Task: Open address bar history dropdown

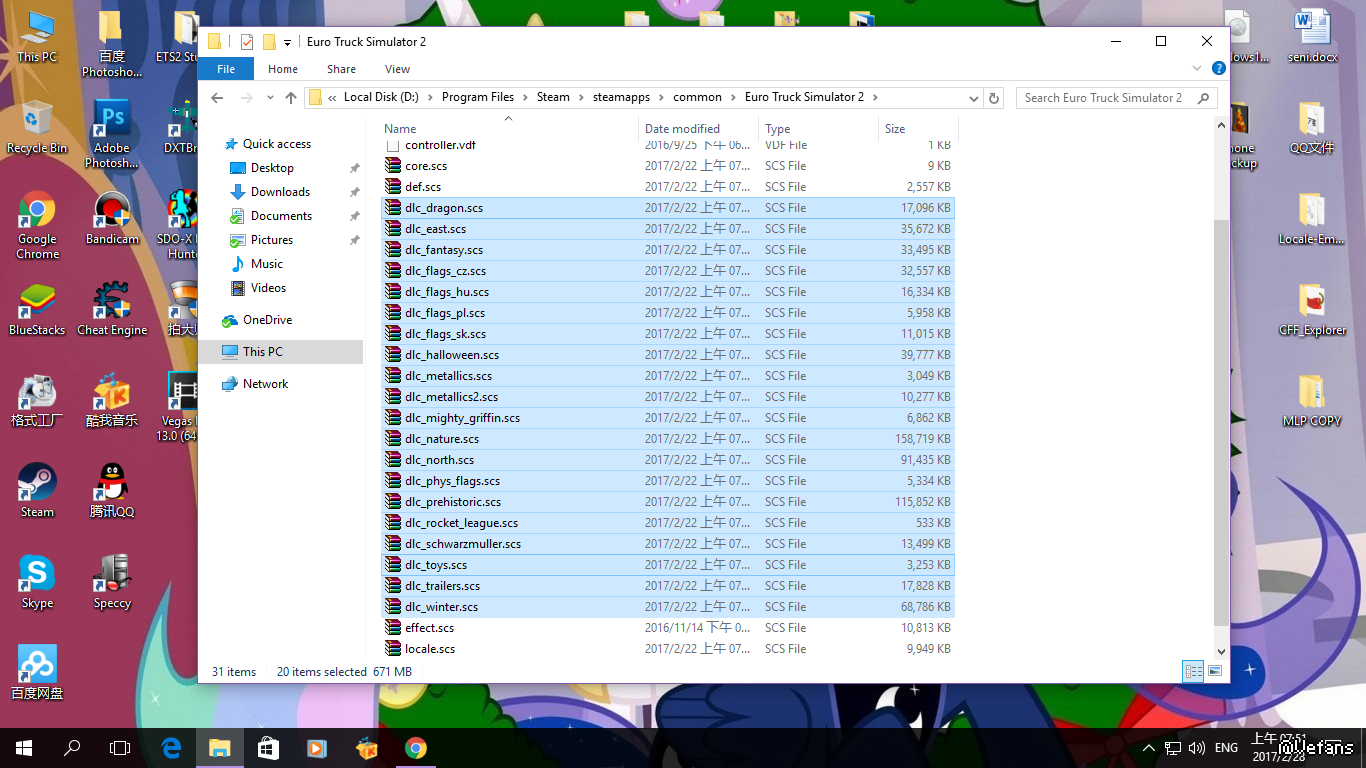Action: [x=974, y=98]
